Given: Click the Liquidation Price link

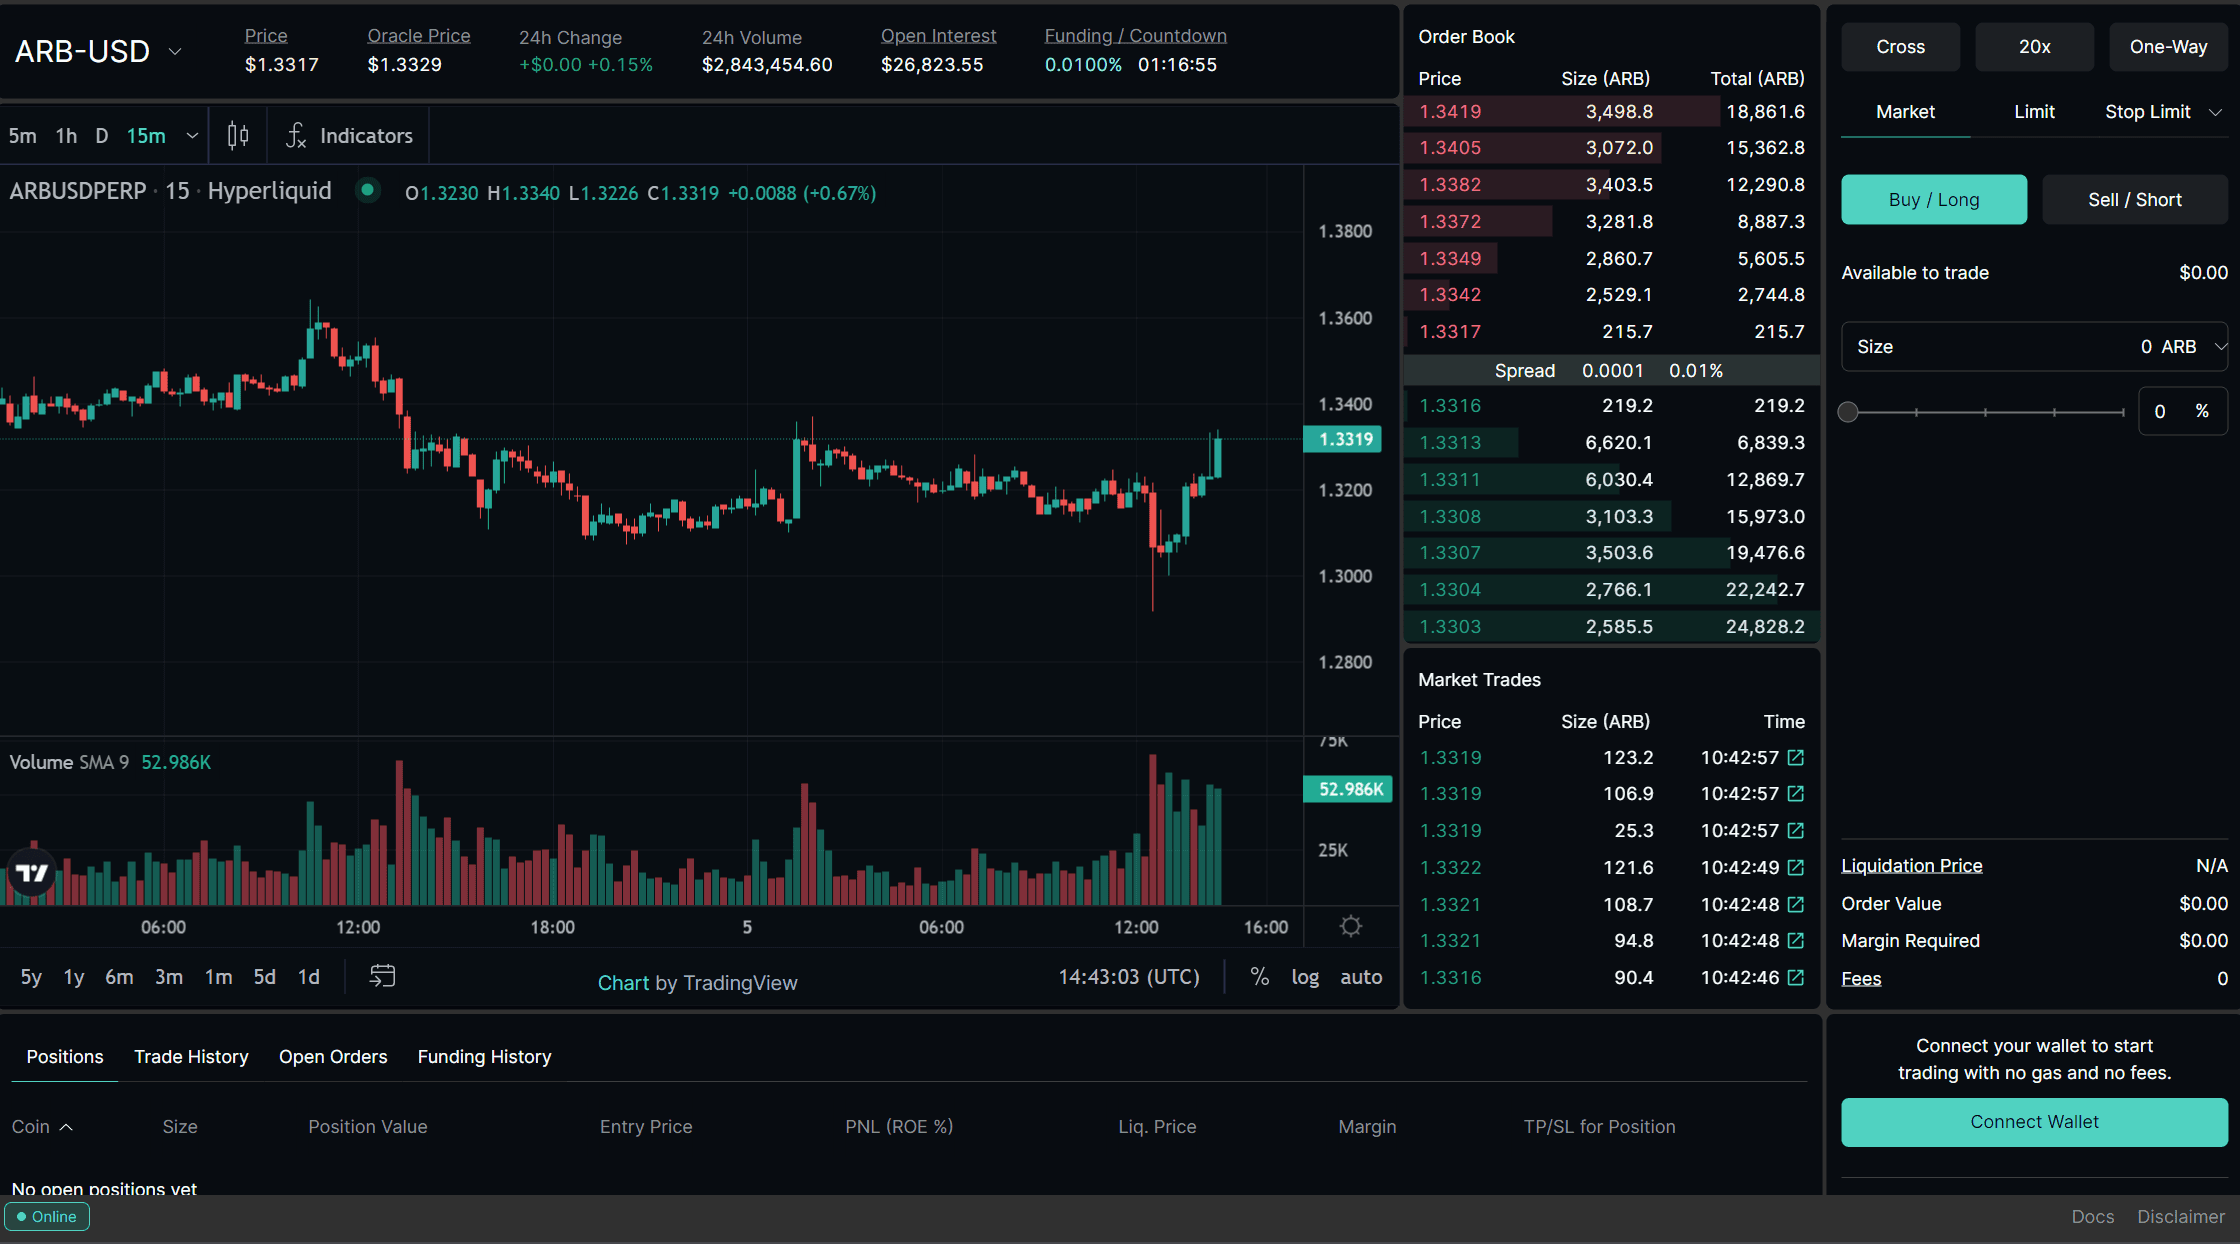Looking at the screenshot, I should pos(1912,865).
